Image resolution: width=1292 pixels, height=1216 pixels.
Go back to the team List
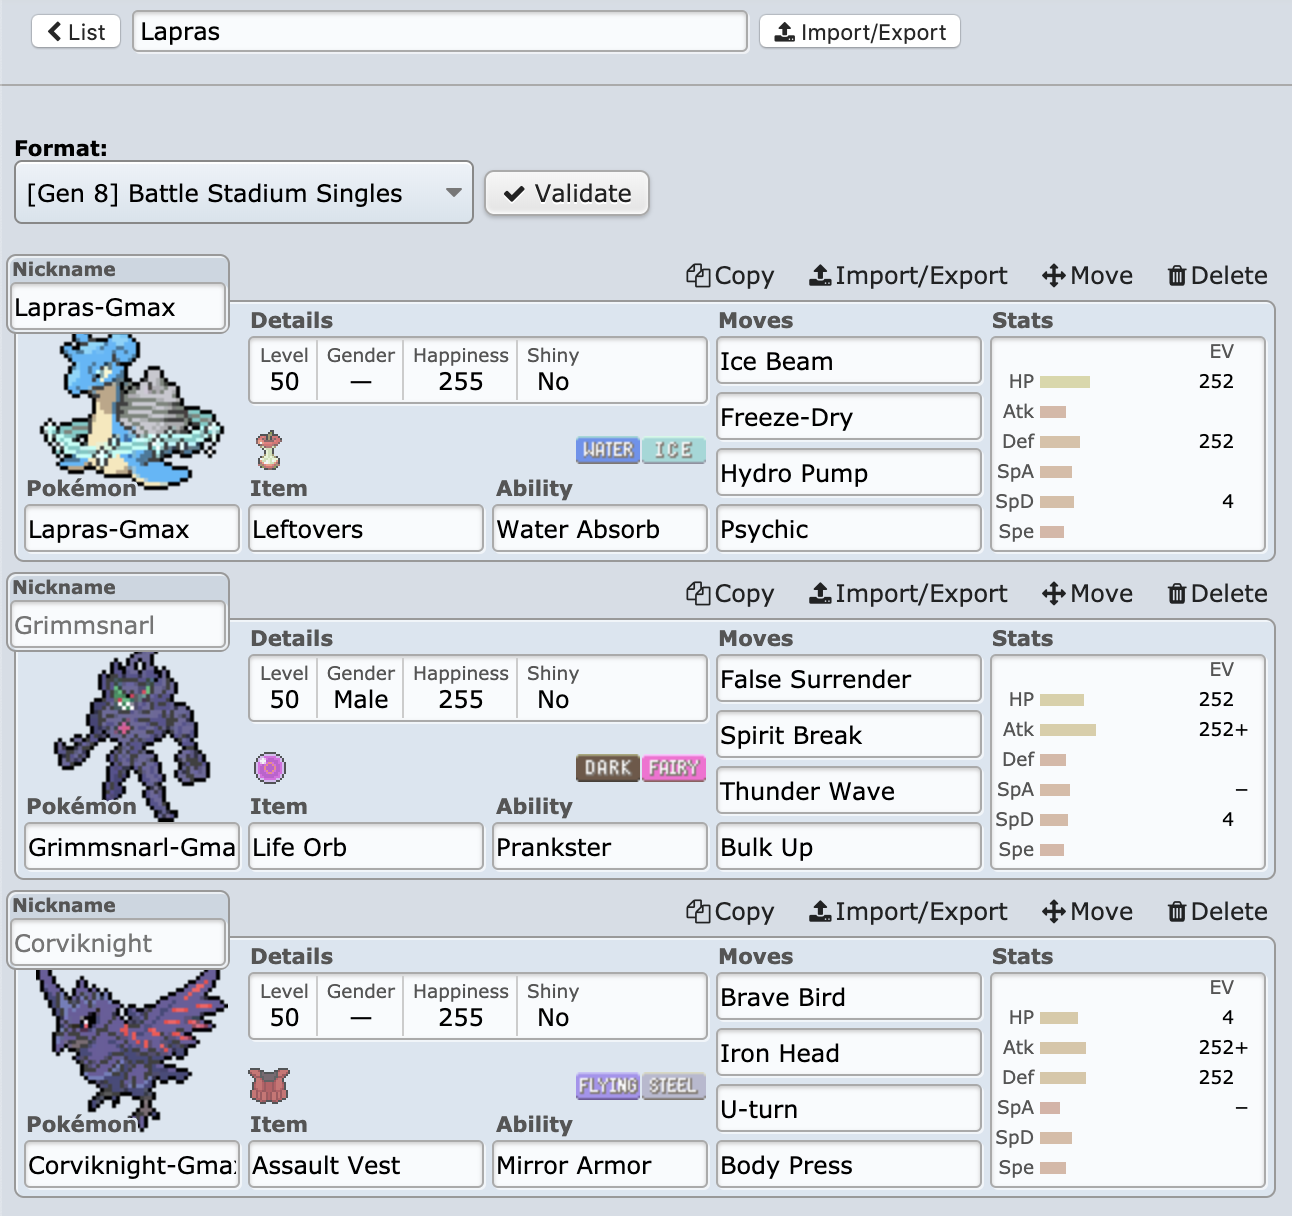tap(76, 32)
